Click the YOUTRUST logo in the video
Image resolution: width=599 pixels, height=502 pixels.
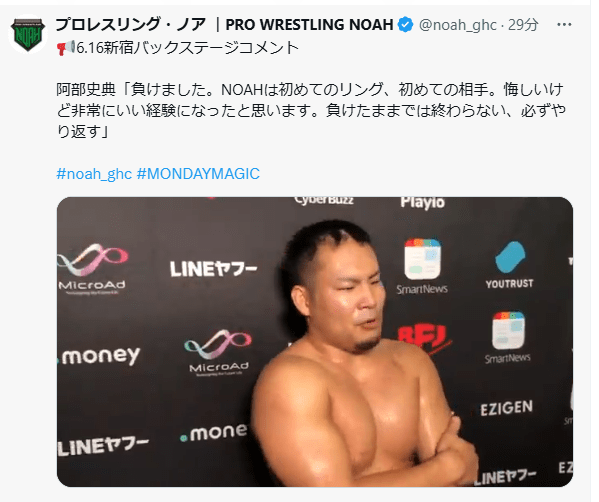pyautogui.click(x=510, y=265)
